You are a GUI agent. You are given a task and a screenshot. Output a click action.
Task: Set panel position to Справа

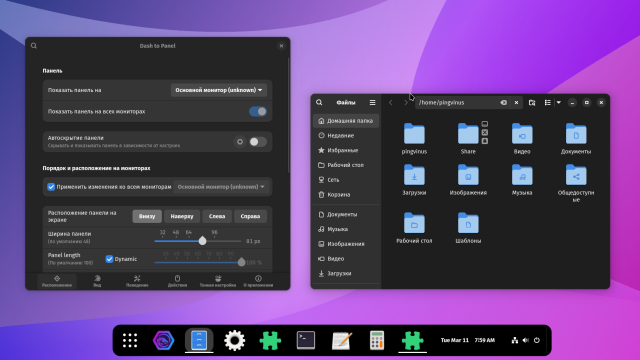tap(250, 216)
